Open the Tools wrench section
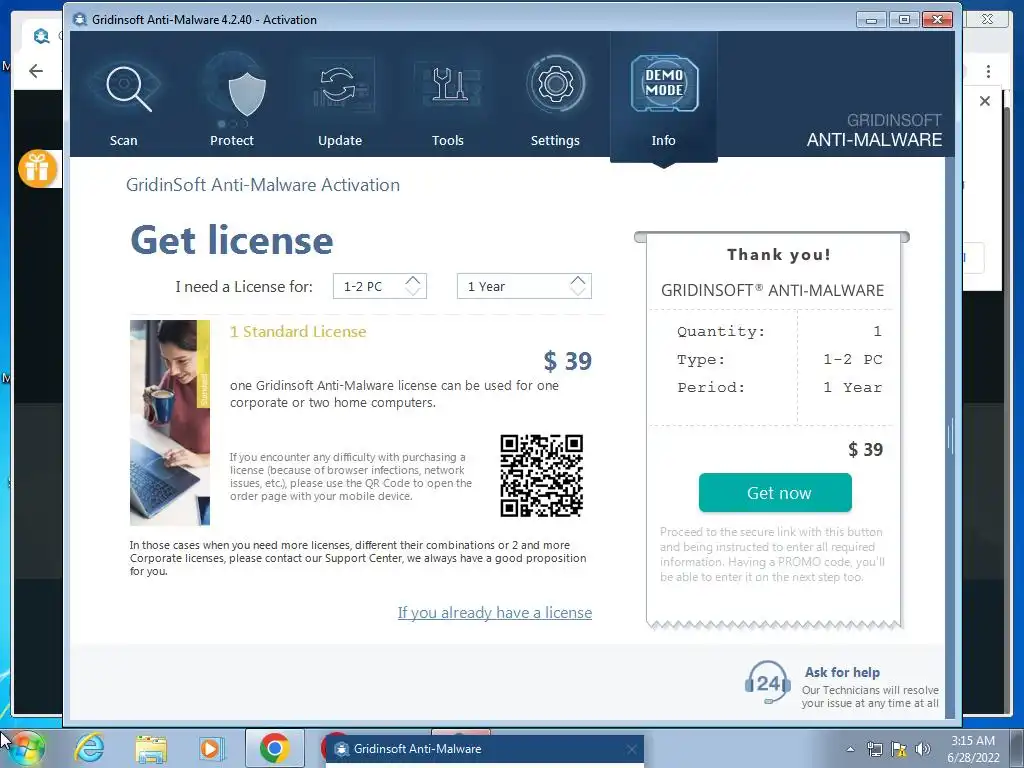 click(448, 84)
